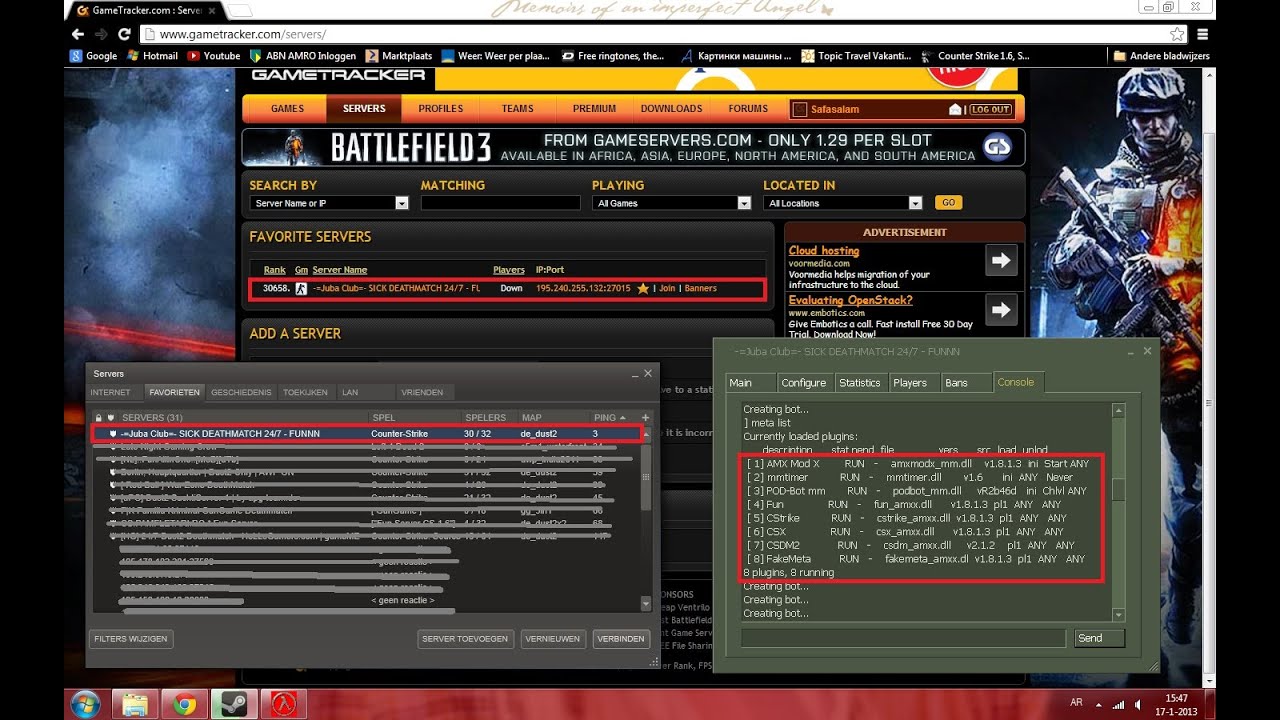Click password lock column icon in Servers list

point(98,417)
